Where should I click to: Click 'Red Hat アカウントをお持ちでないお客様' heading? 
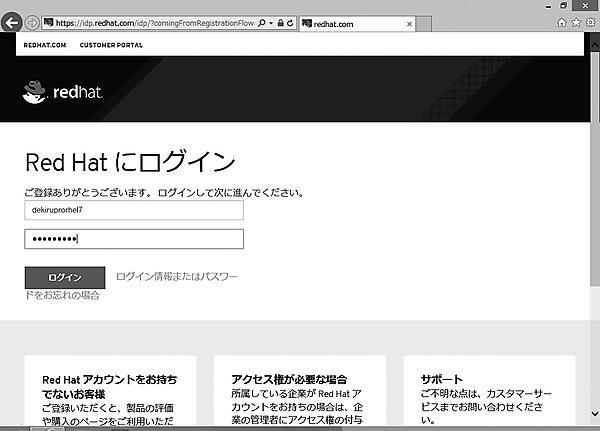110,387
